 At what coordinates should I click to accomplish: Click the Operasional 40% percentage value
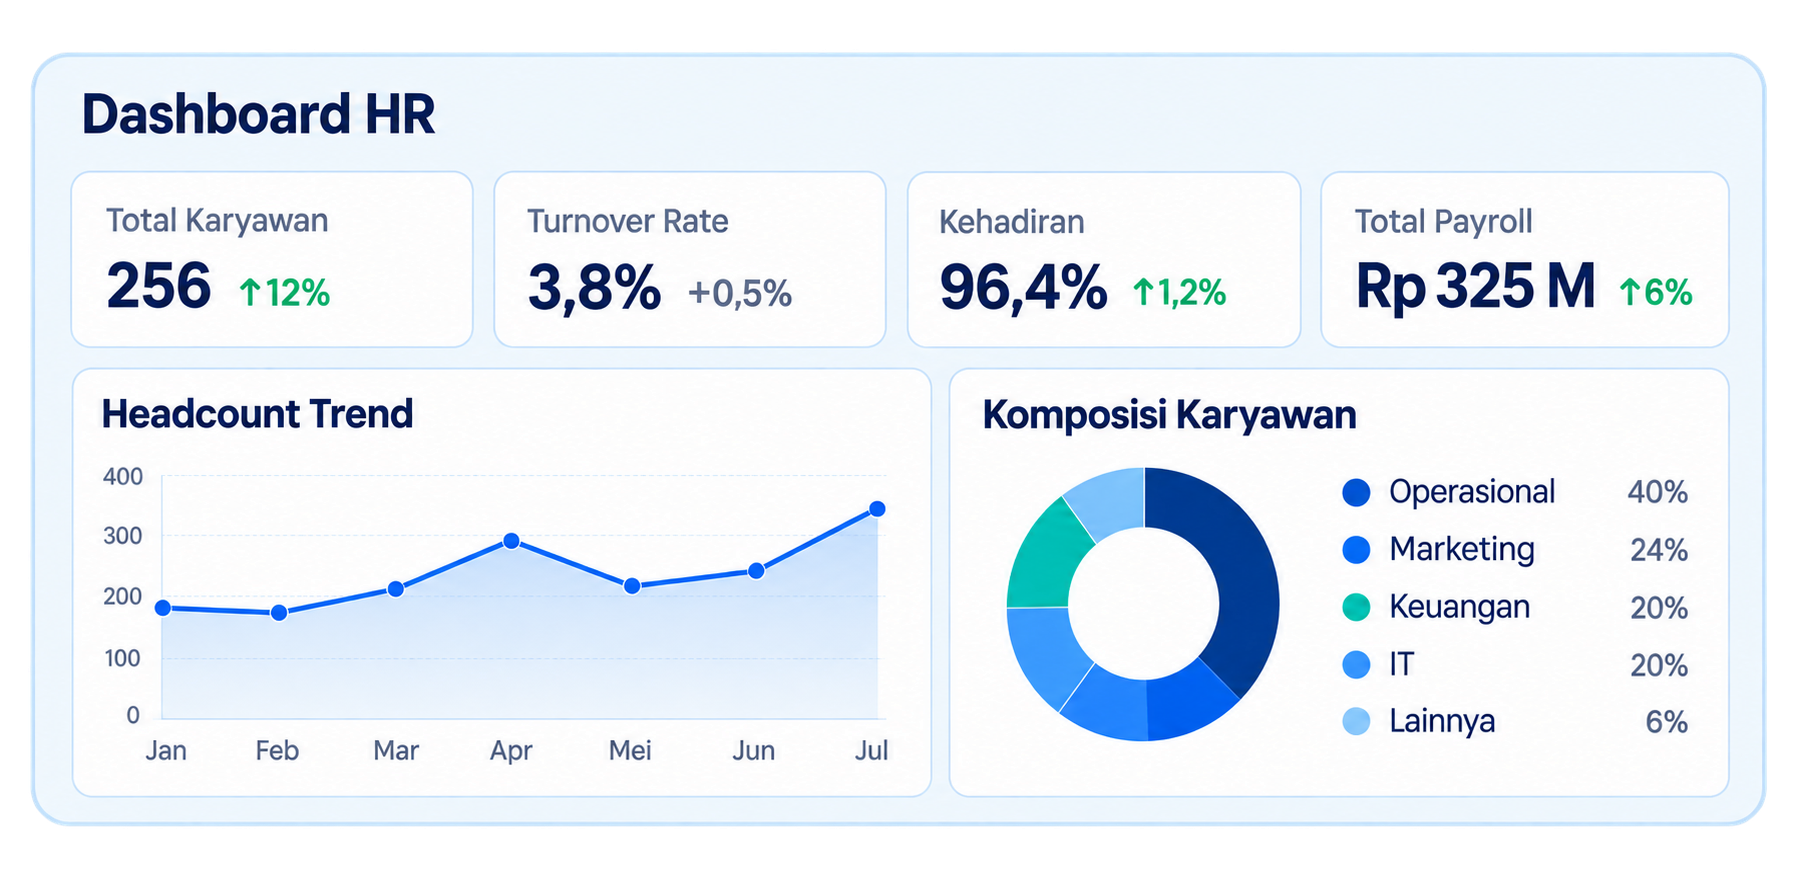pos(1657,492)
